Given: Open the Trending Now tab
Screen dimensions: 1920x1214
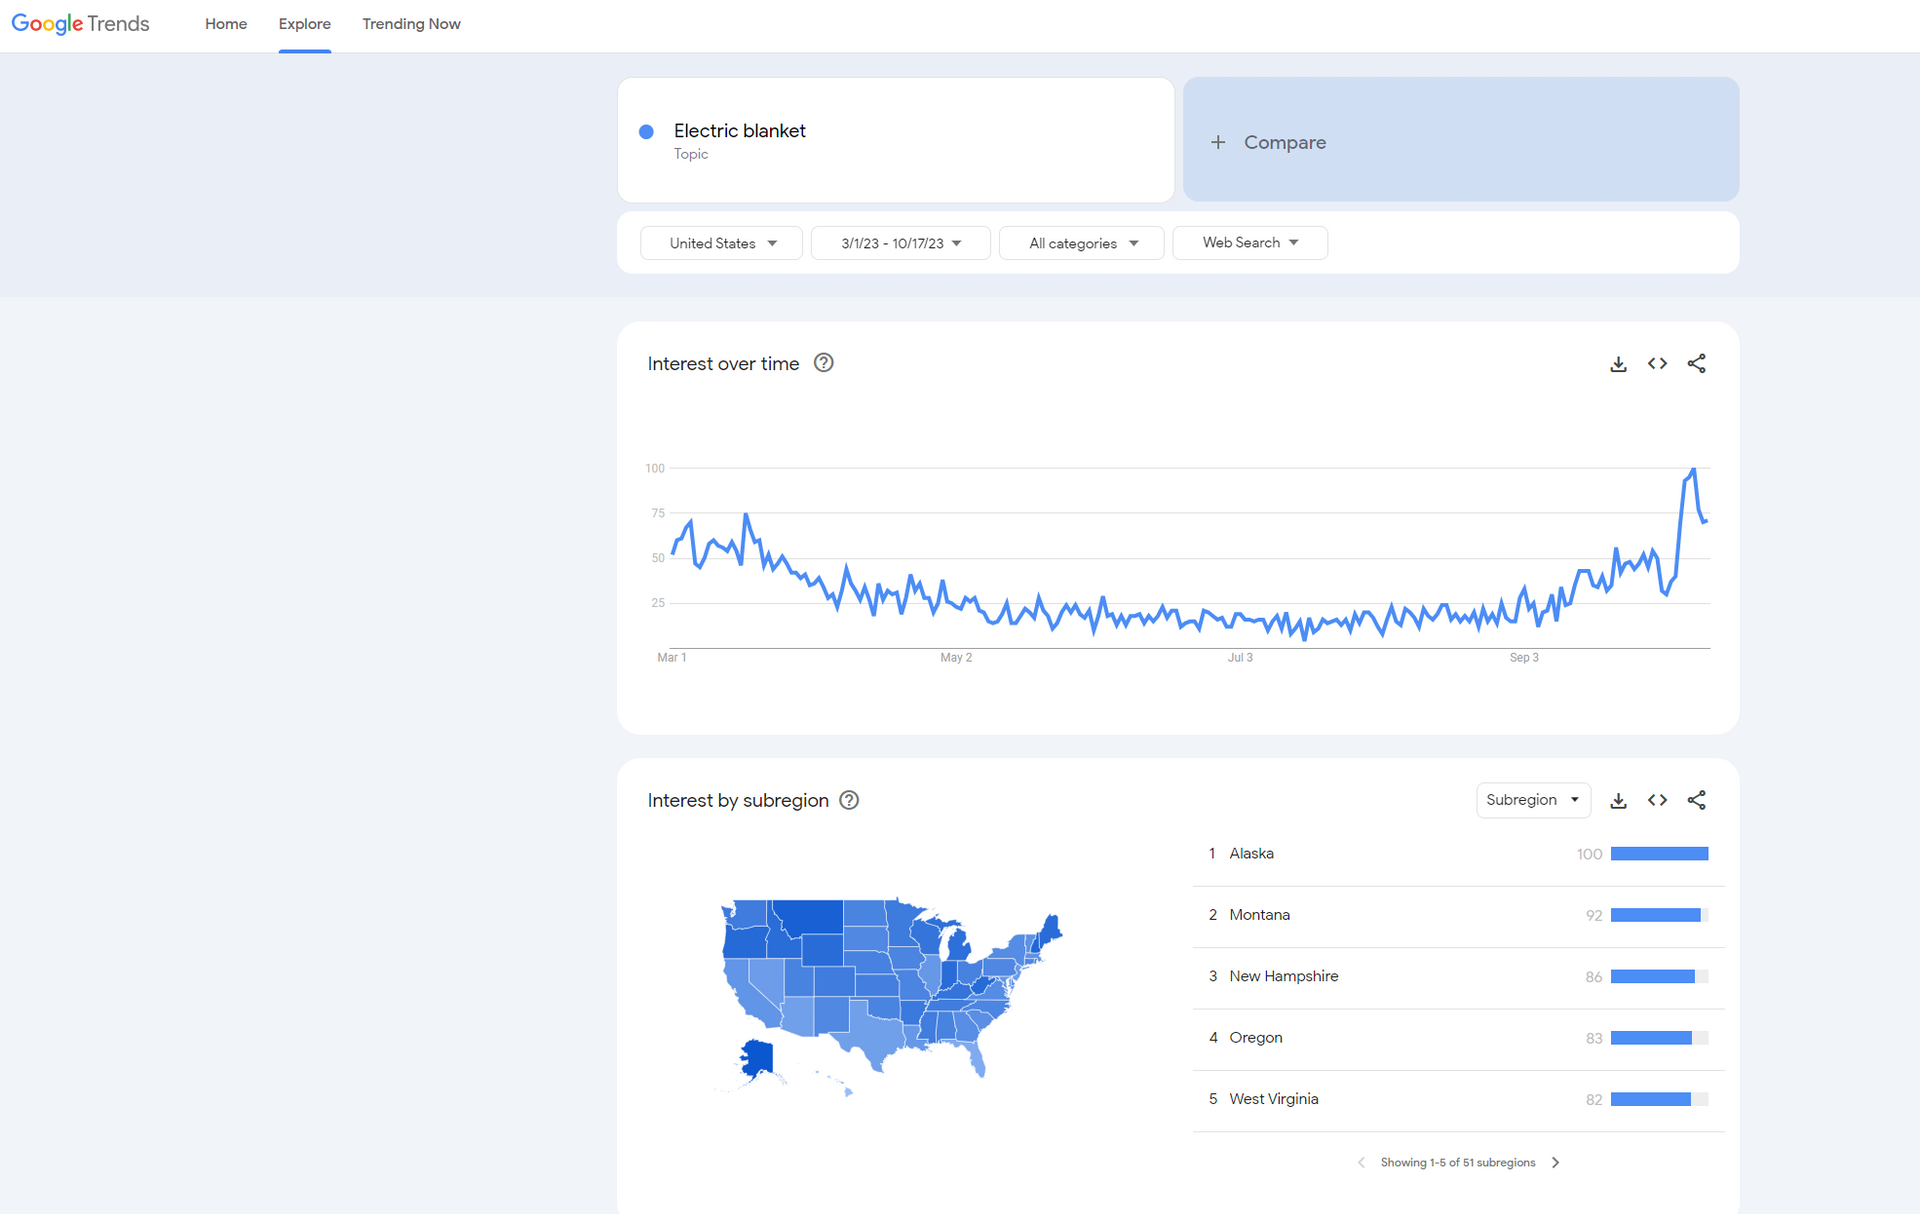Looking at the screenshot, I should pyautogui.click(x=411, y=24).
